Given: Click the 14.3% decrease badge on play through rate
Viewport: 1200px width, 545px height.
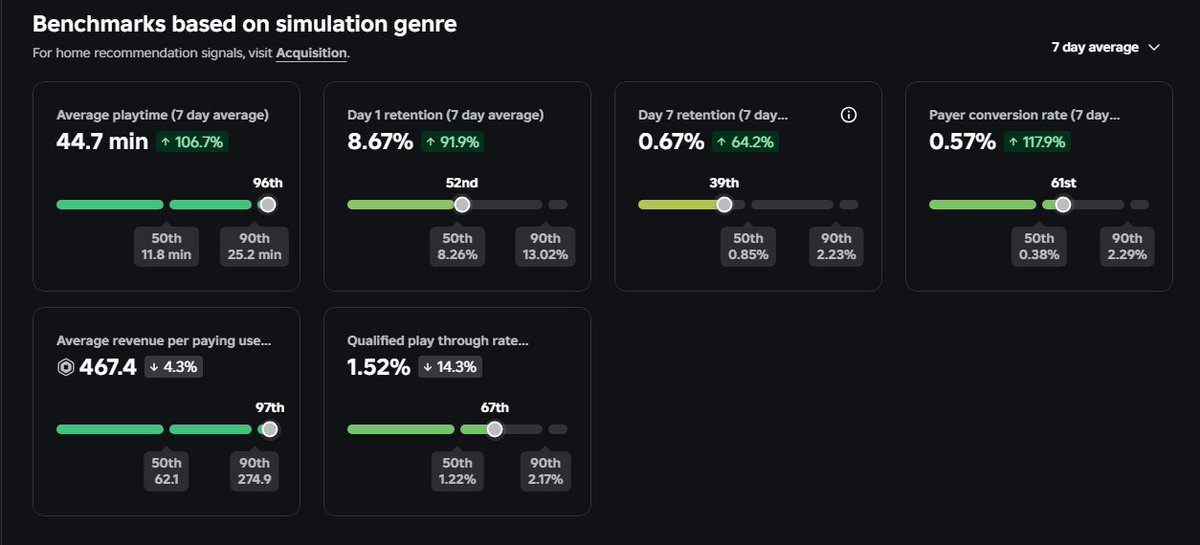Looking at the screenshot, I should click(x=451, y=367).
